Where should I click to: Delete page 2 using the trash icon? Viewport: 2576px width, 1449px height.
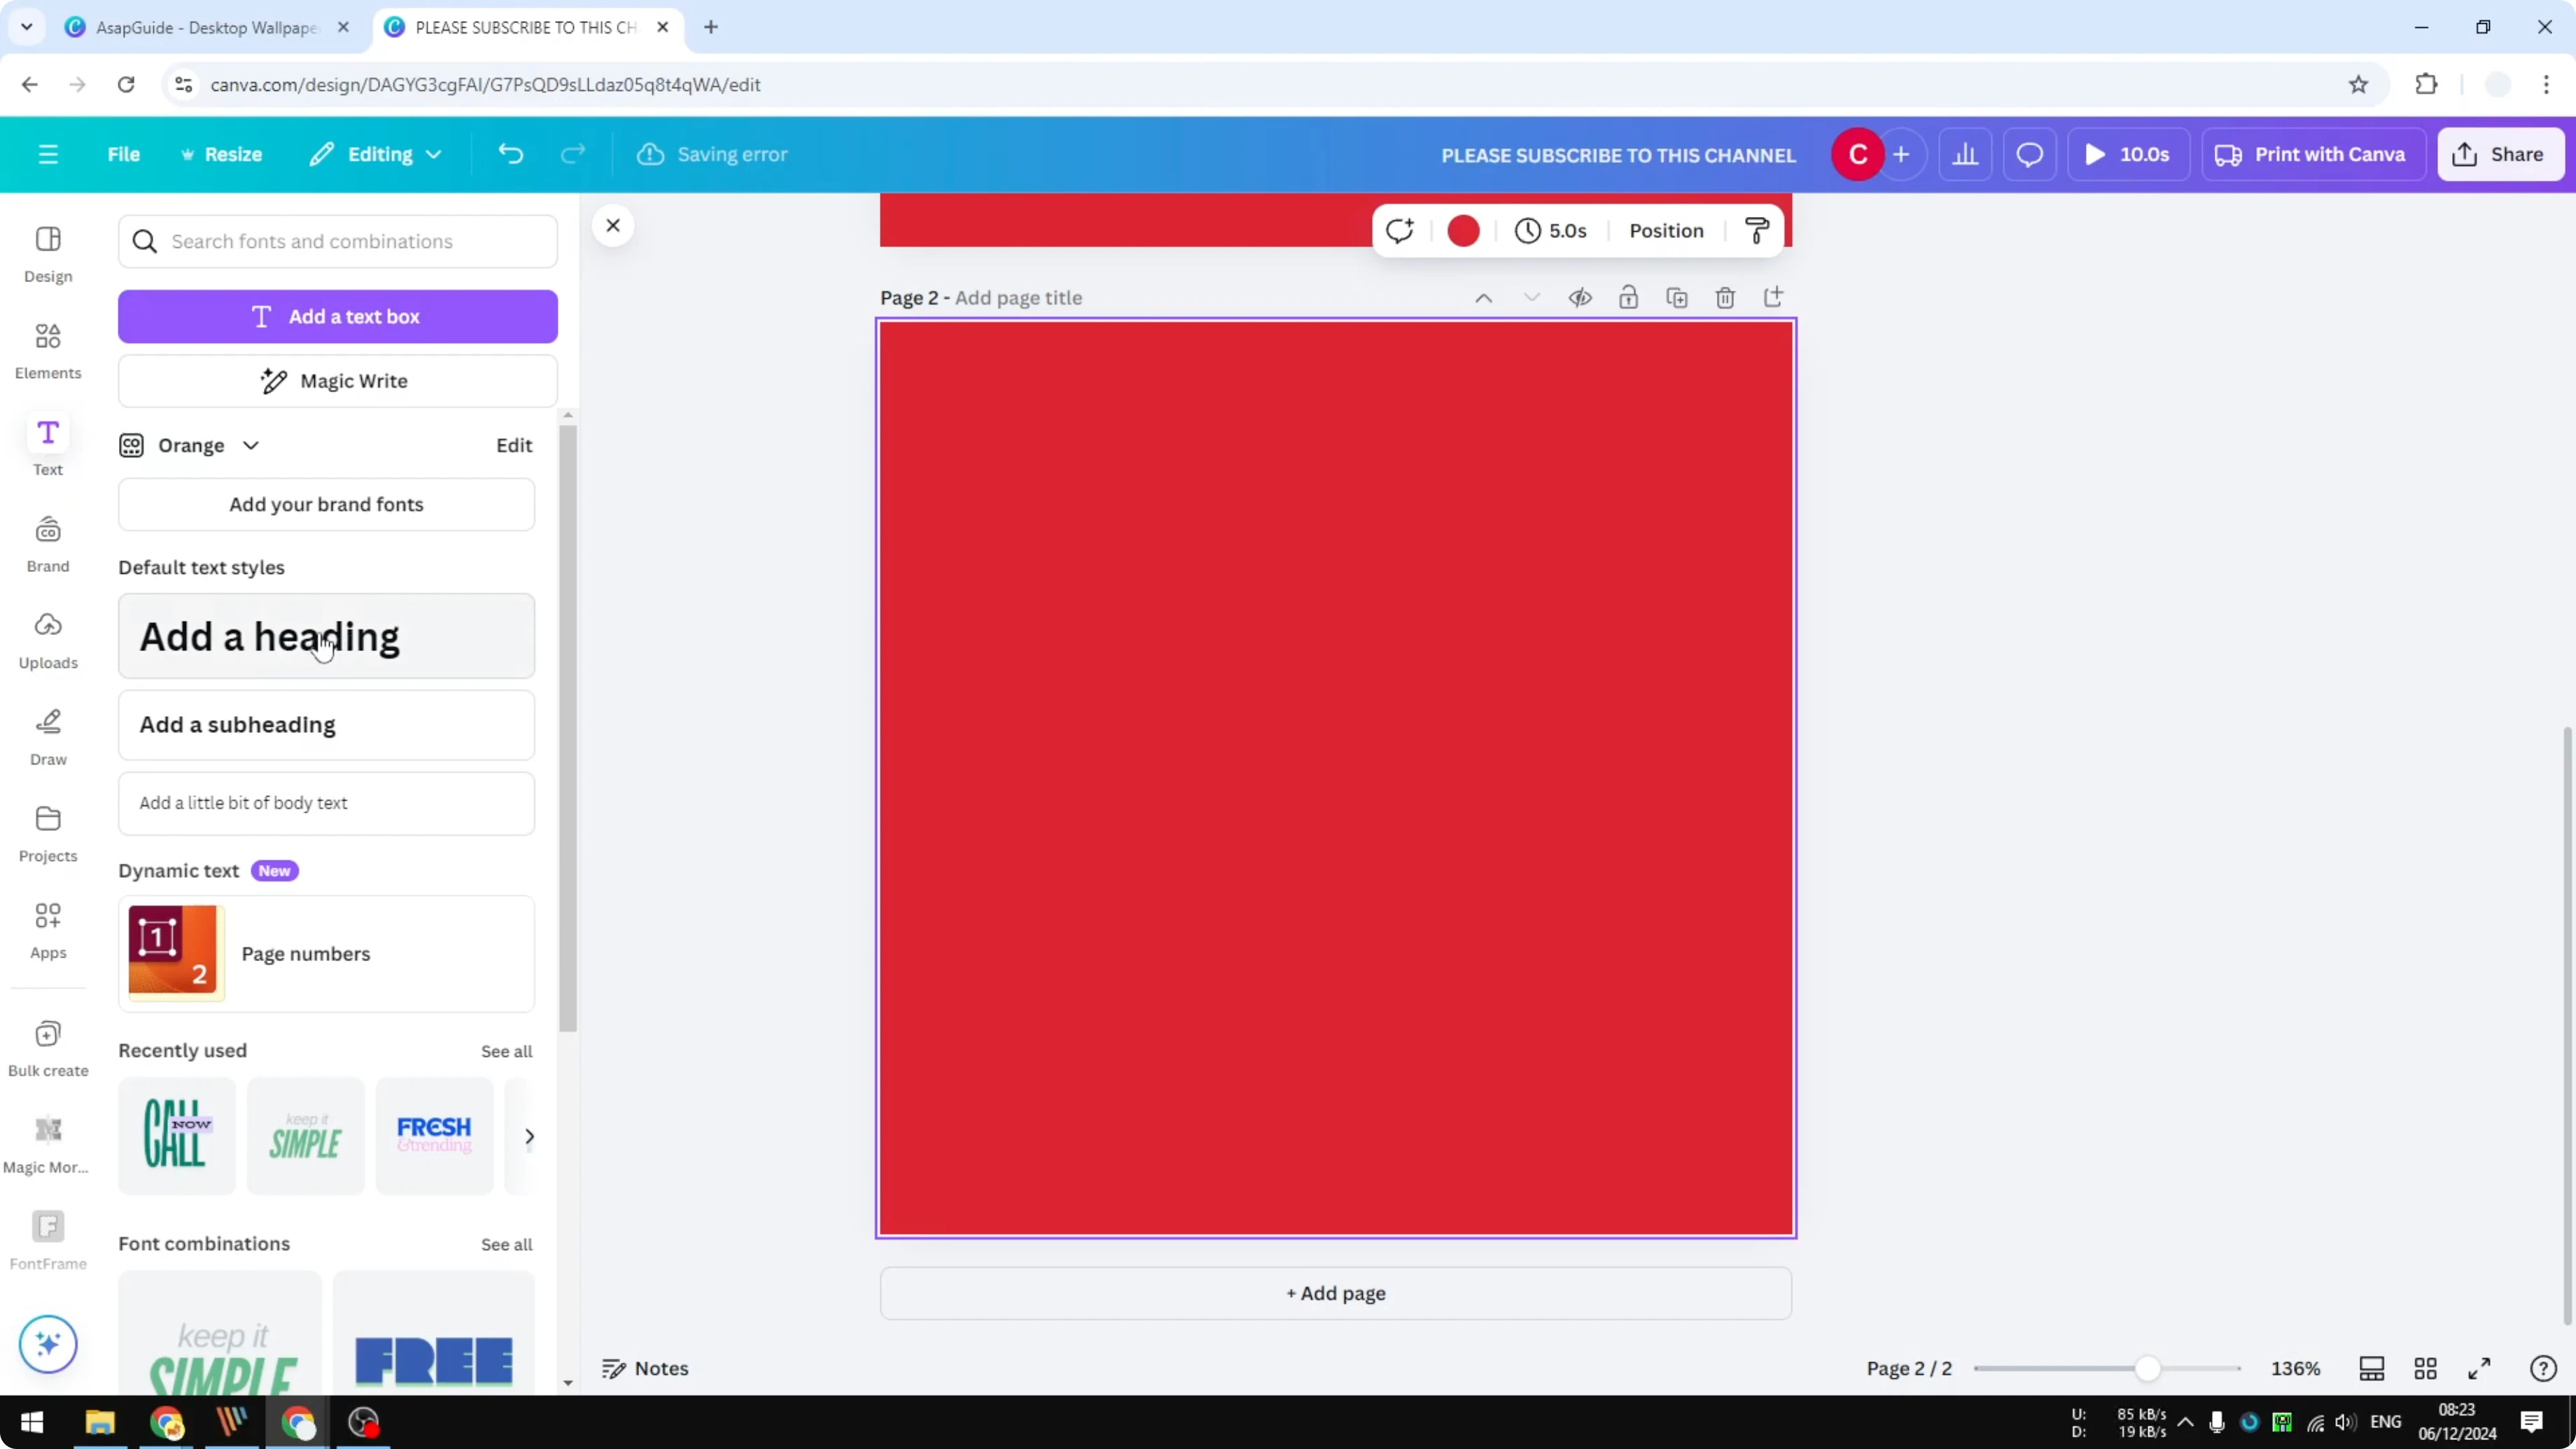coord(1726,297)
